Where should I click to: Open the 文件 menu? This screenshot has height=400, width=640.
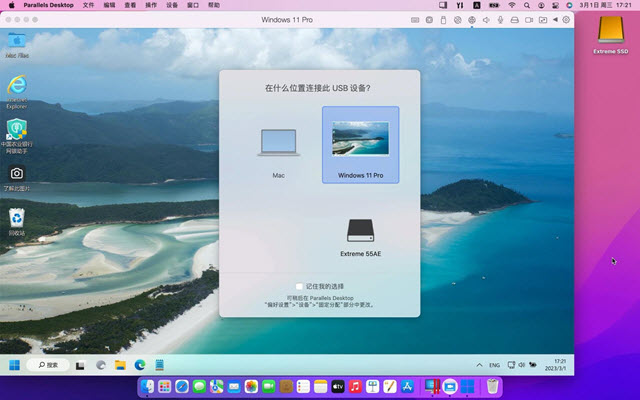(88, 5)
